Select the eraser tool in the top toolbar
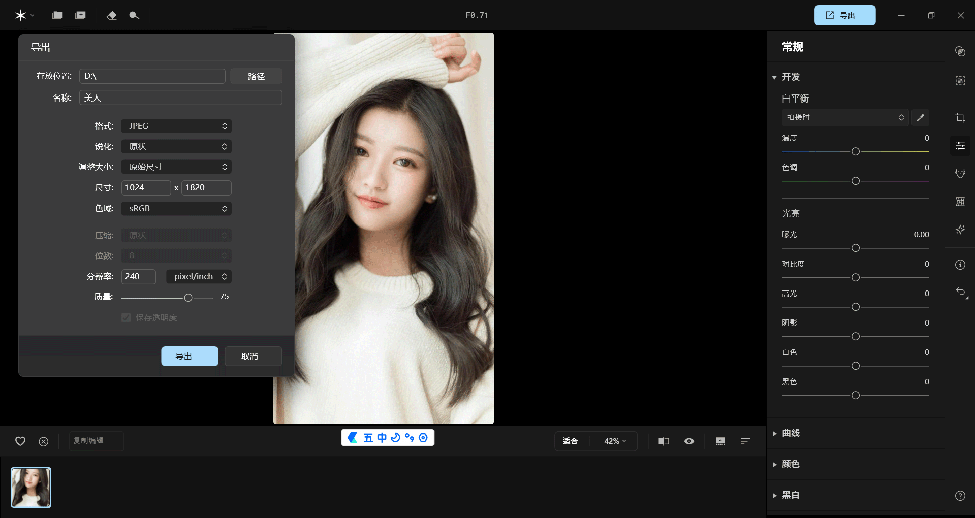This screenshot has width=975, height=518. [x=112, y=16]
